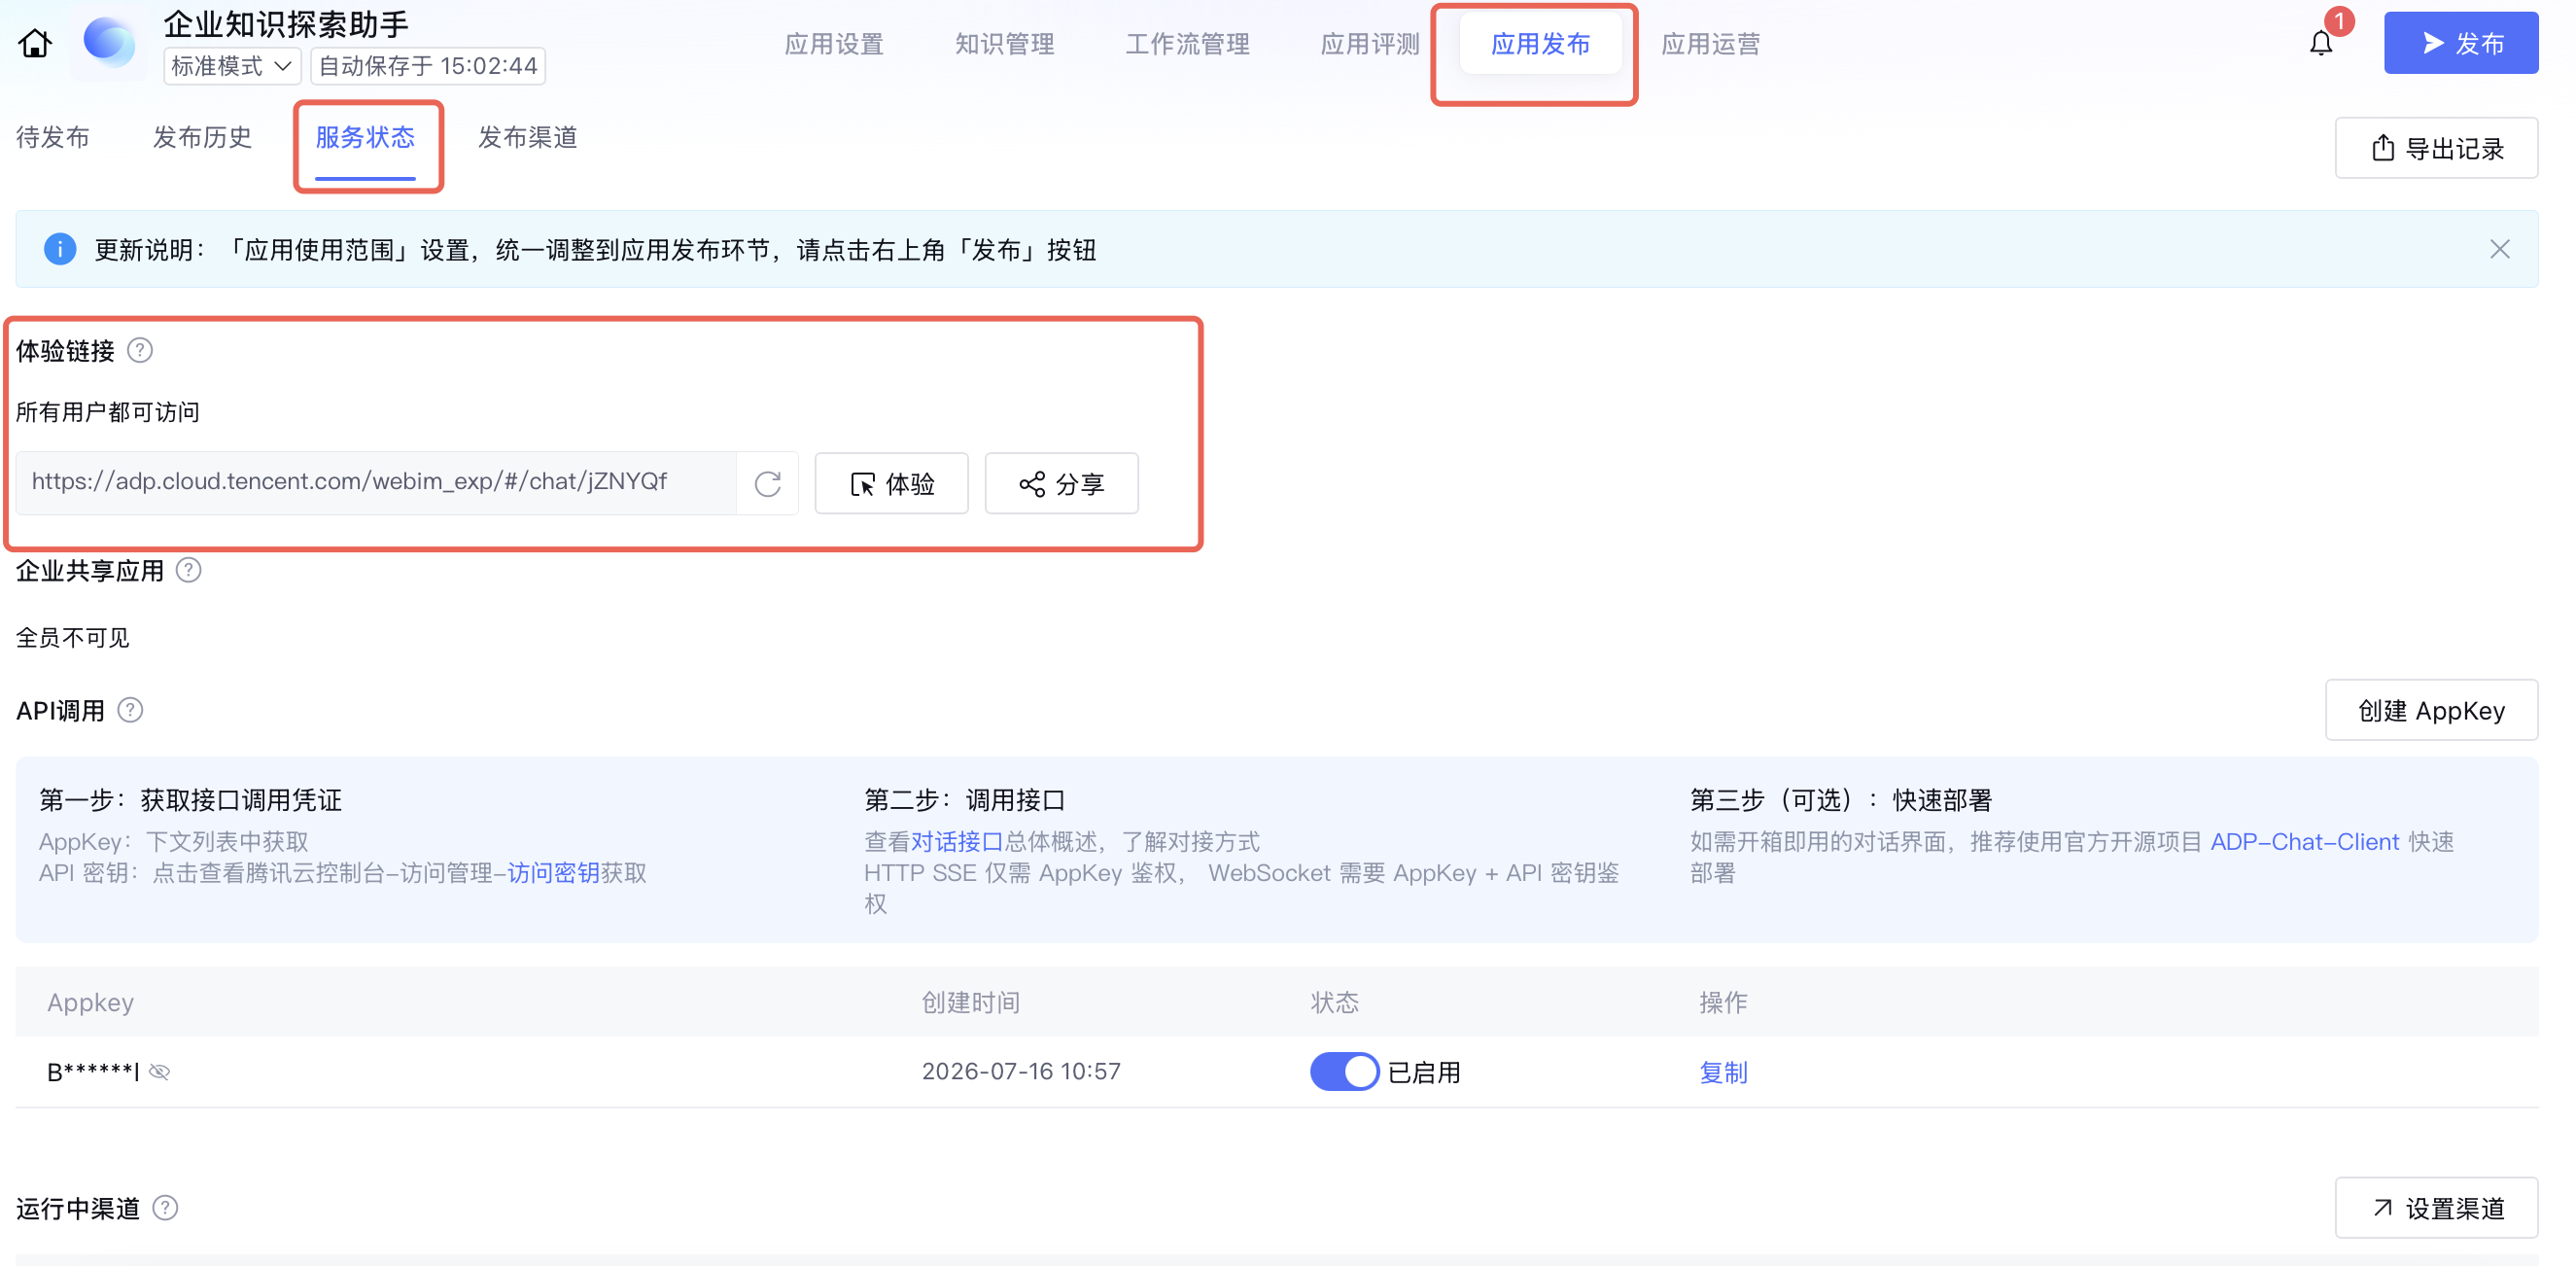Switch to 工作流管理 tab
The height and width of the screenshot is (1266, 2576).
pos(1187,44)
